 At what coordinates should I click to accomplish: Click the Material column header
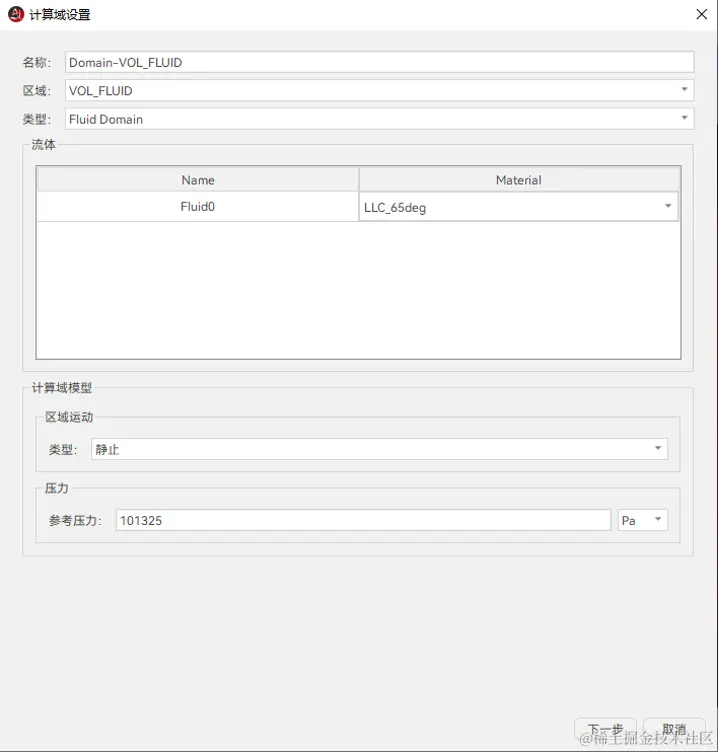[519, 180]
